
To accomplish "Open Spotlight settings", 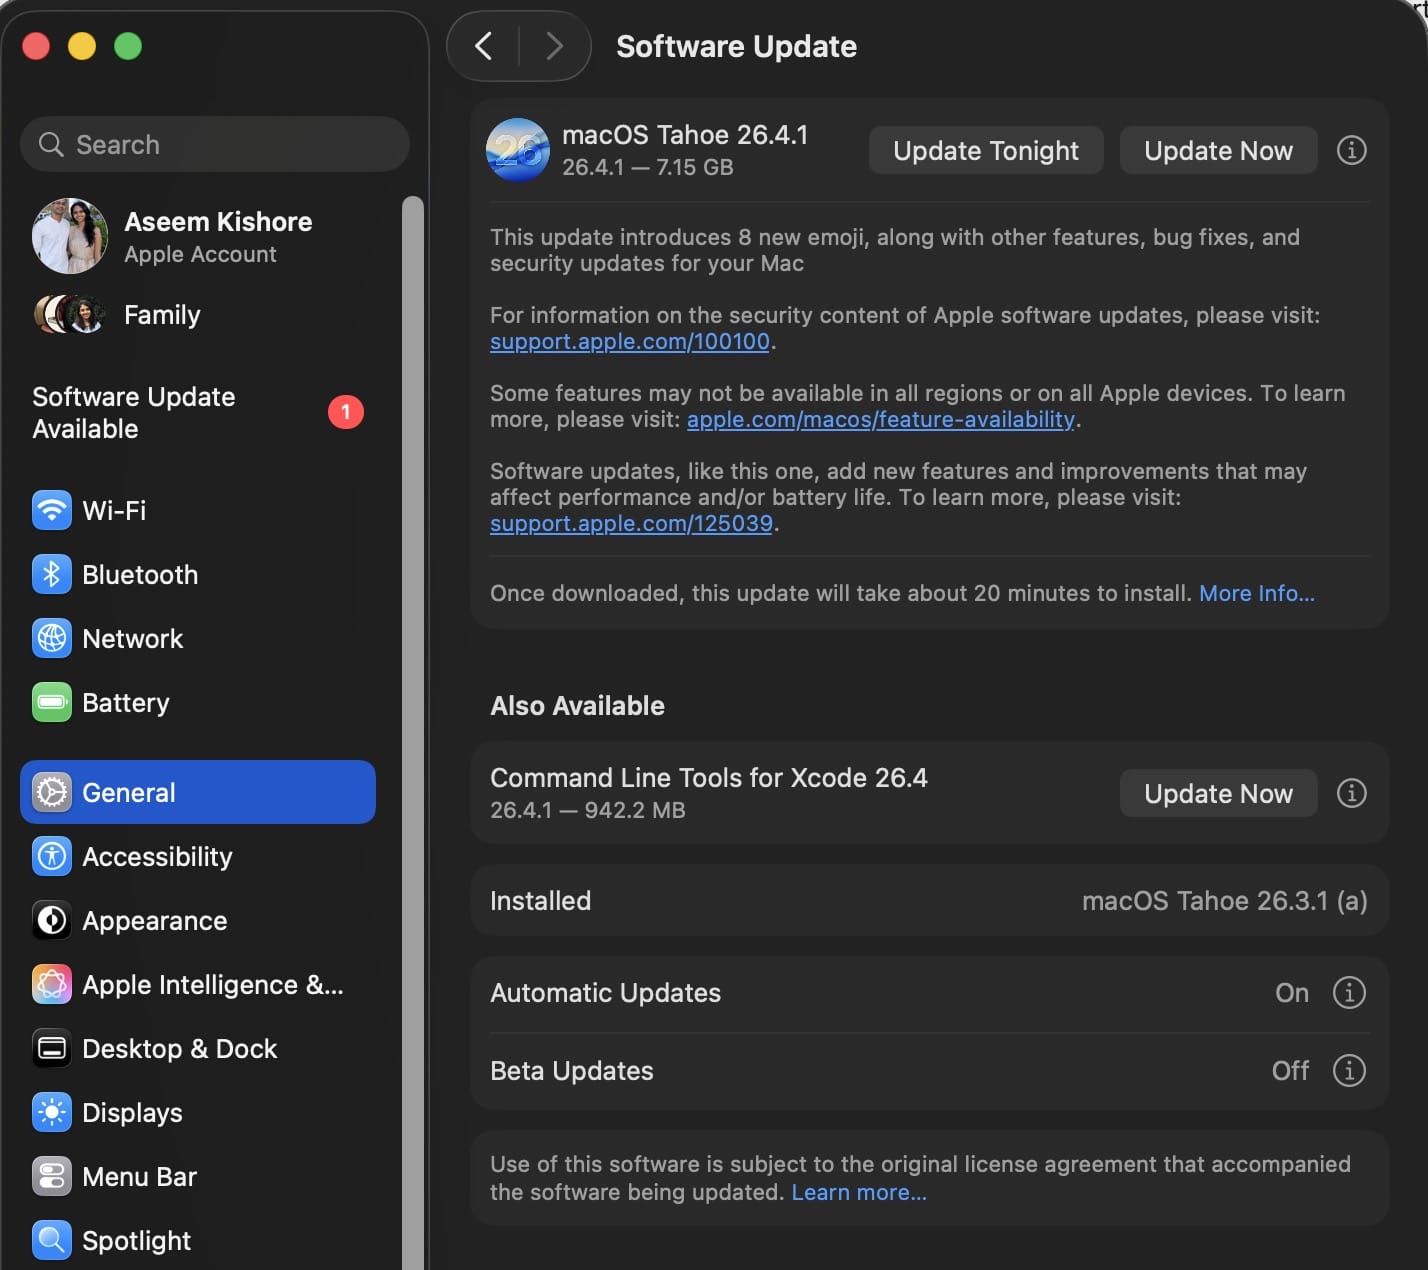I will click(x=198, y=1240).
